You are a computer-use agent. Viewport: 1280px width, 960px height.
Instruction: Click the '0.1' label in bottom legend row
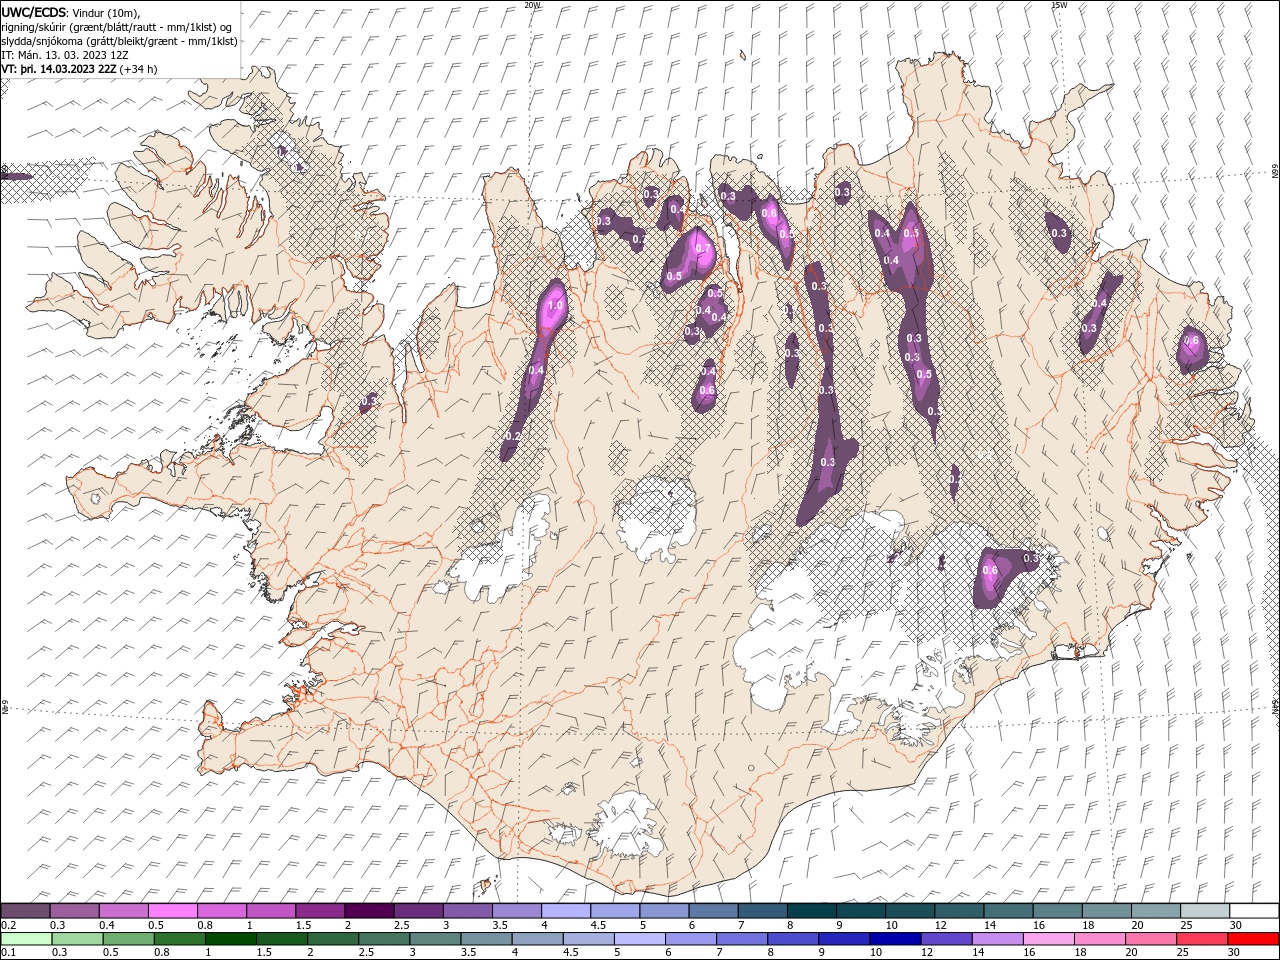pyautogui.click(x=8, y=953)
